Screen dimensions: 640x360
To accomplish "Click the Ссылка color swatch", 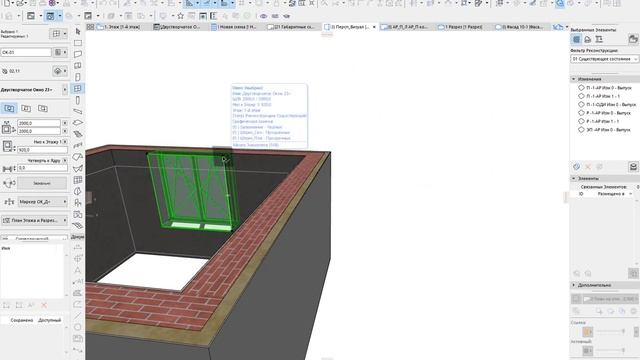I will tap(587, 331).
